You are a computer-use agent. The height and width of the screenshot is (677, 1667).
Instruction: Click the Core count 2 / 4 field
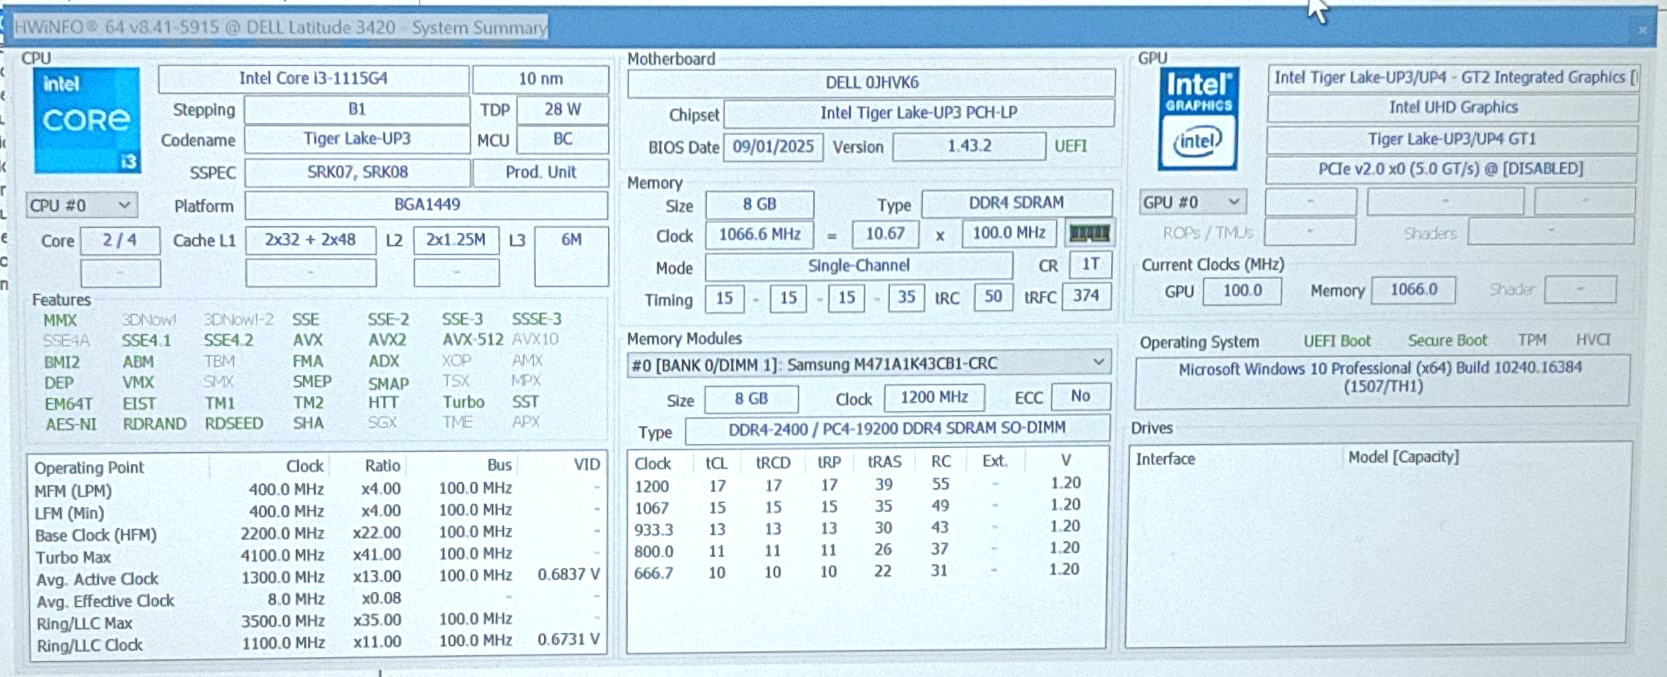coord(120,240)
